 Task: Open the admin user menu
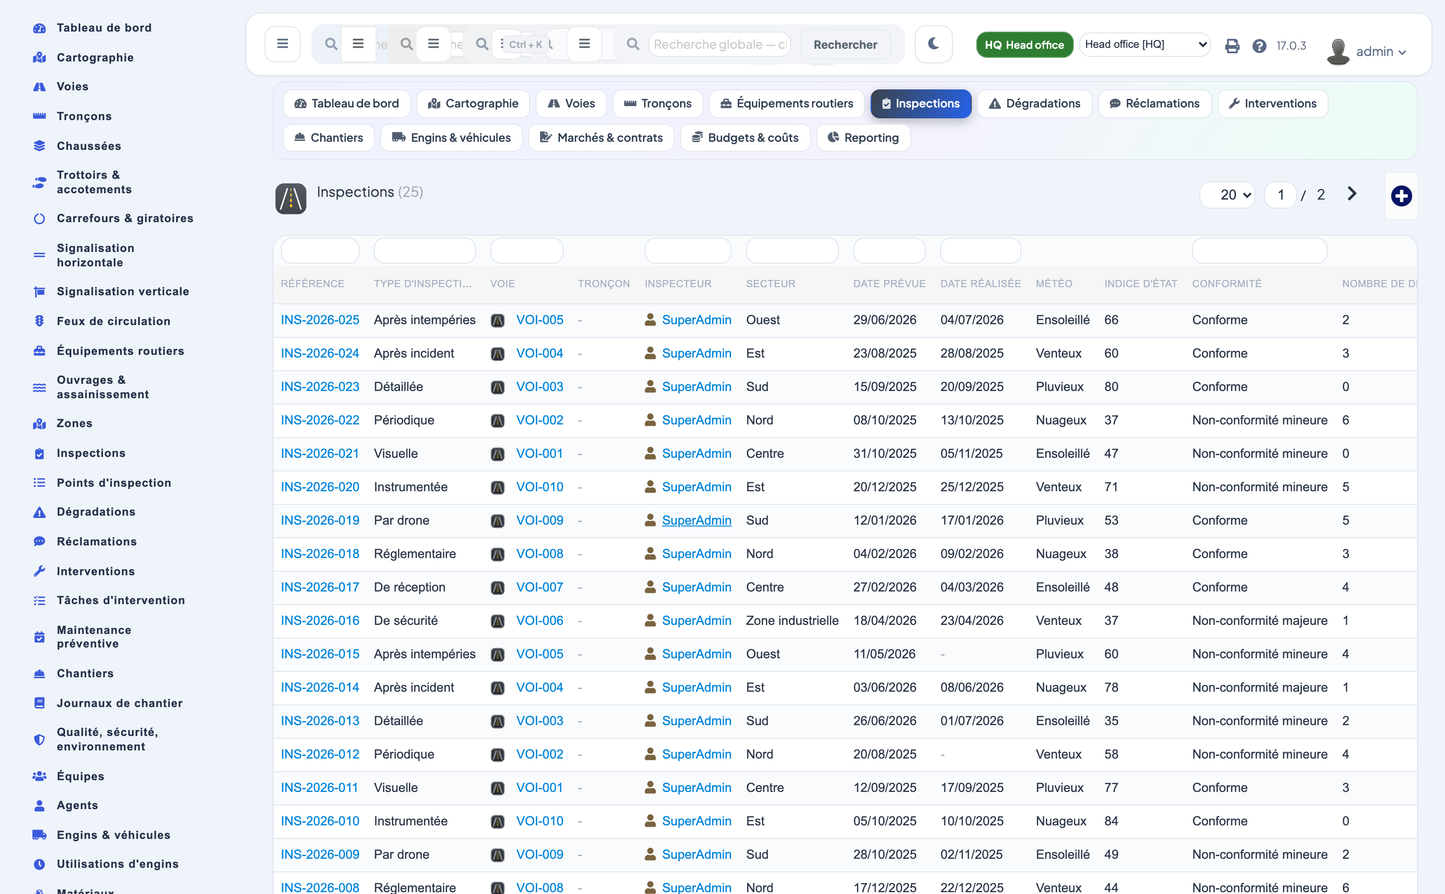[x=1367, y=51]
